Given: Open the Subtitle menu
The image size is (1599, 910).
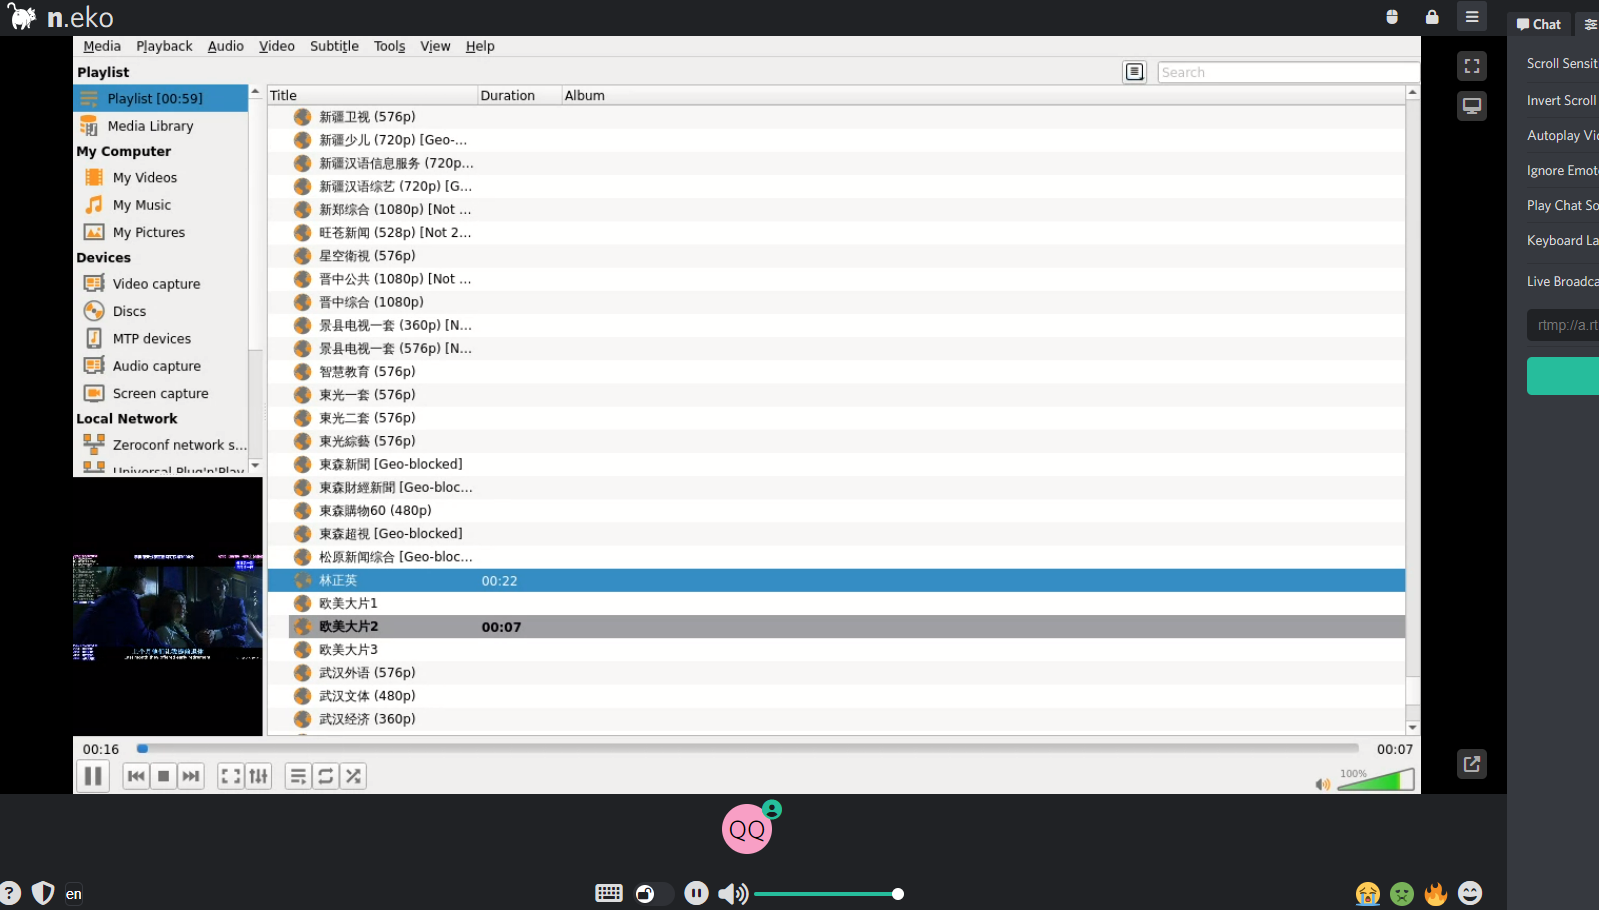Looking at the screenshot, I should 334,46.
